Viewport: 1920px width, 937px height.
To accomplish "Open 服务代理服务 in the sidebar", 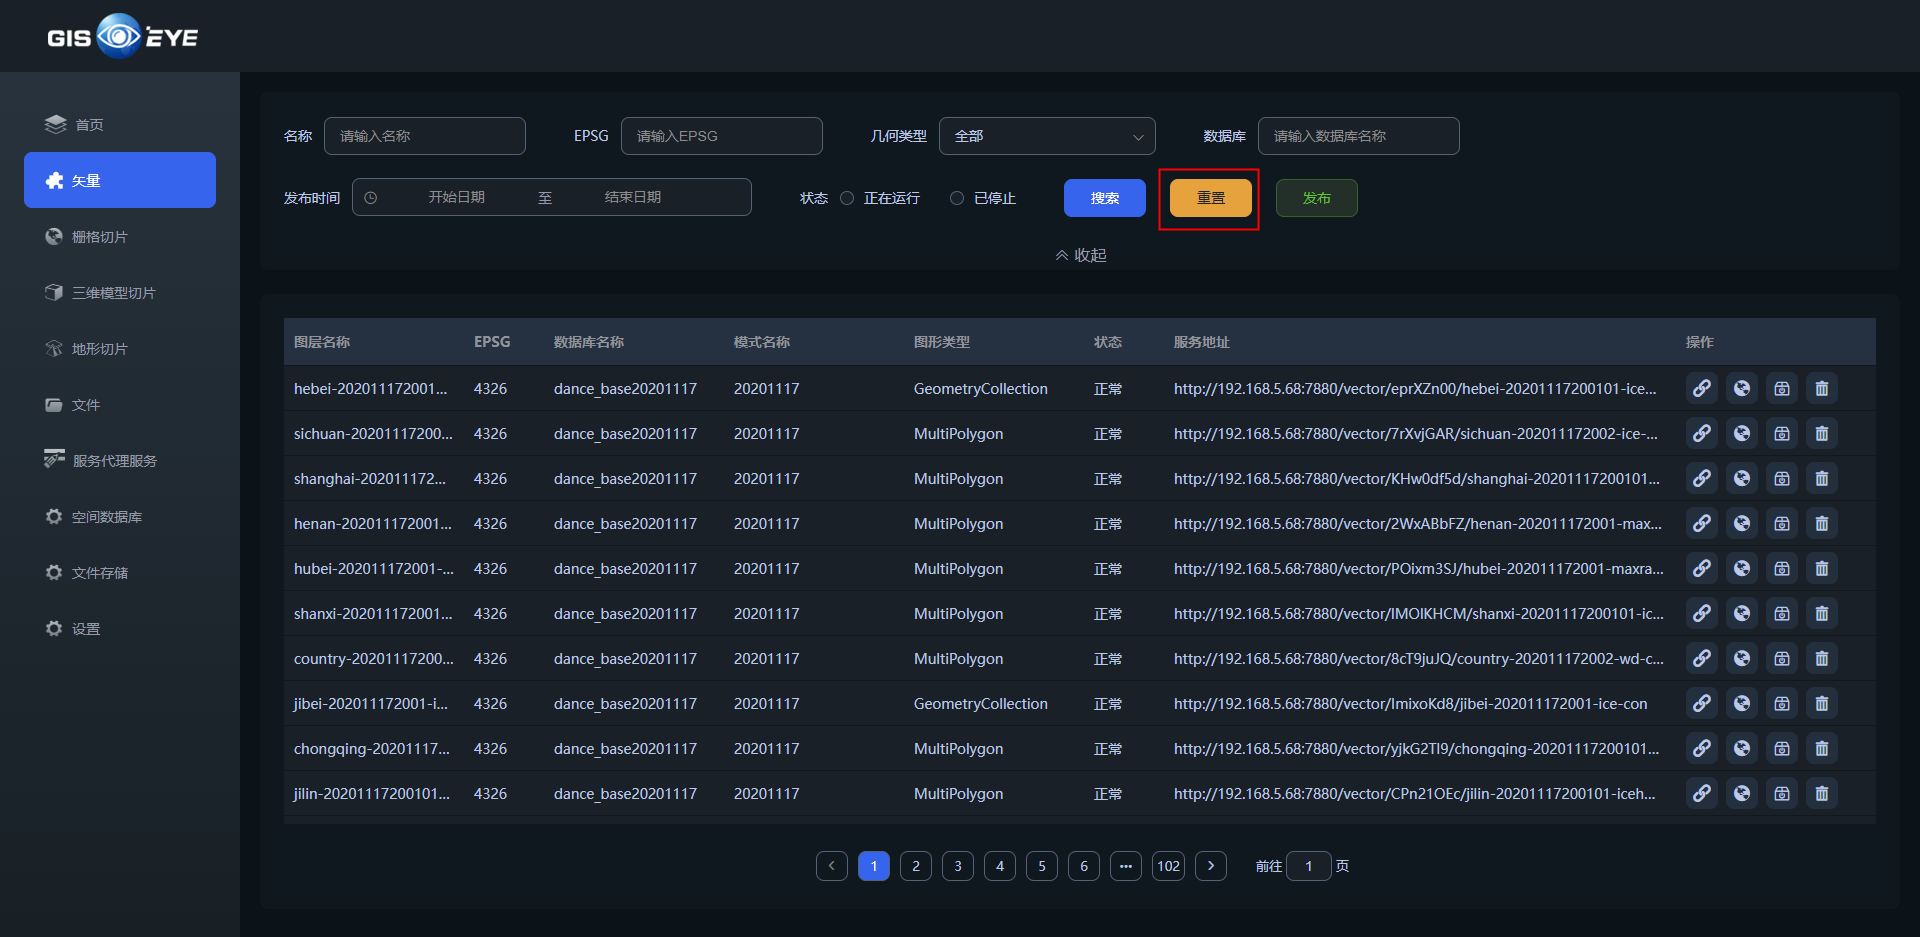I will coord(120,460).
